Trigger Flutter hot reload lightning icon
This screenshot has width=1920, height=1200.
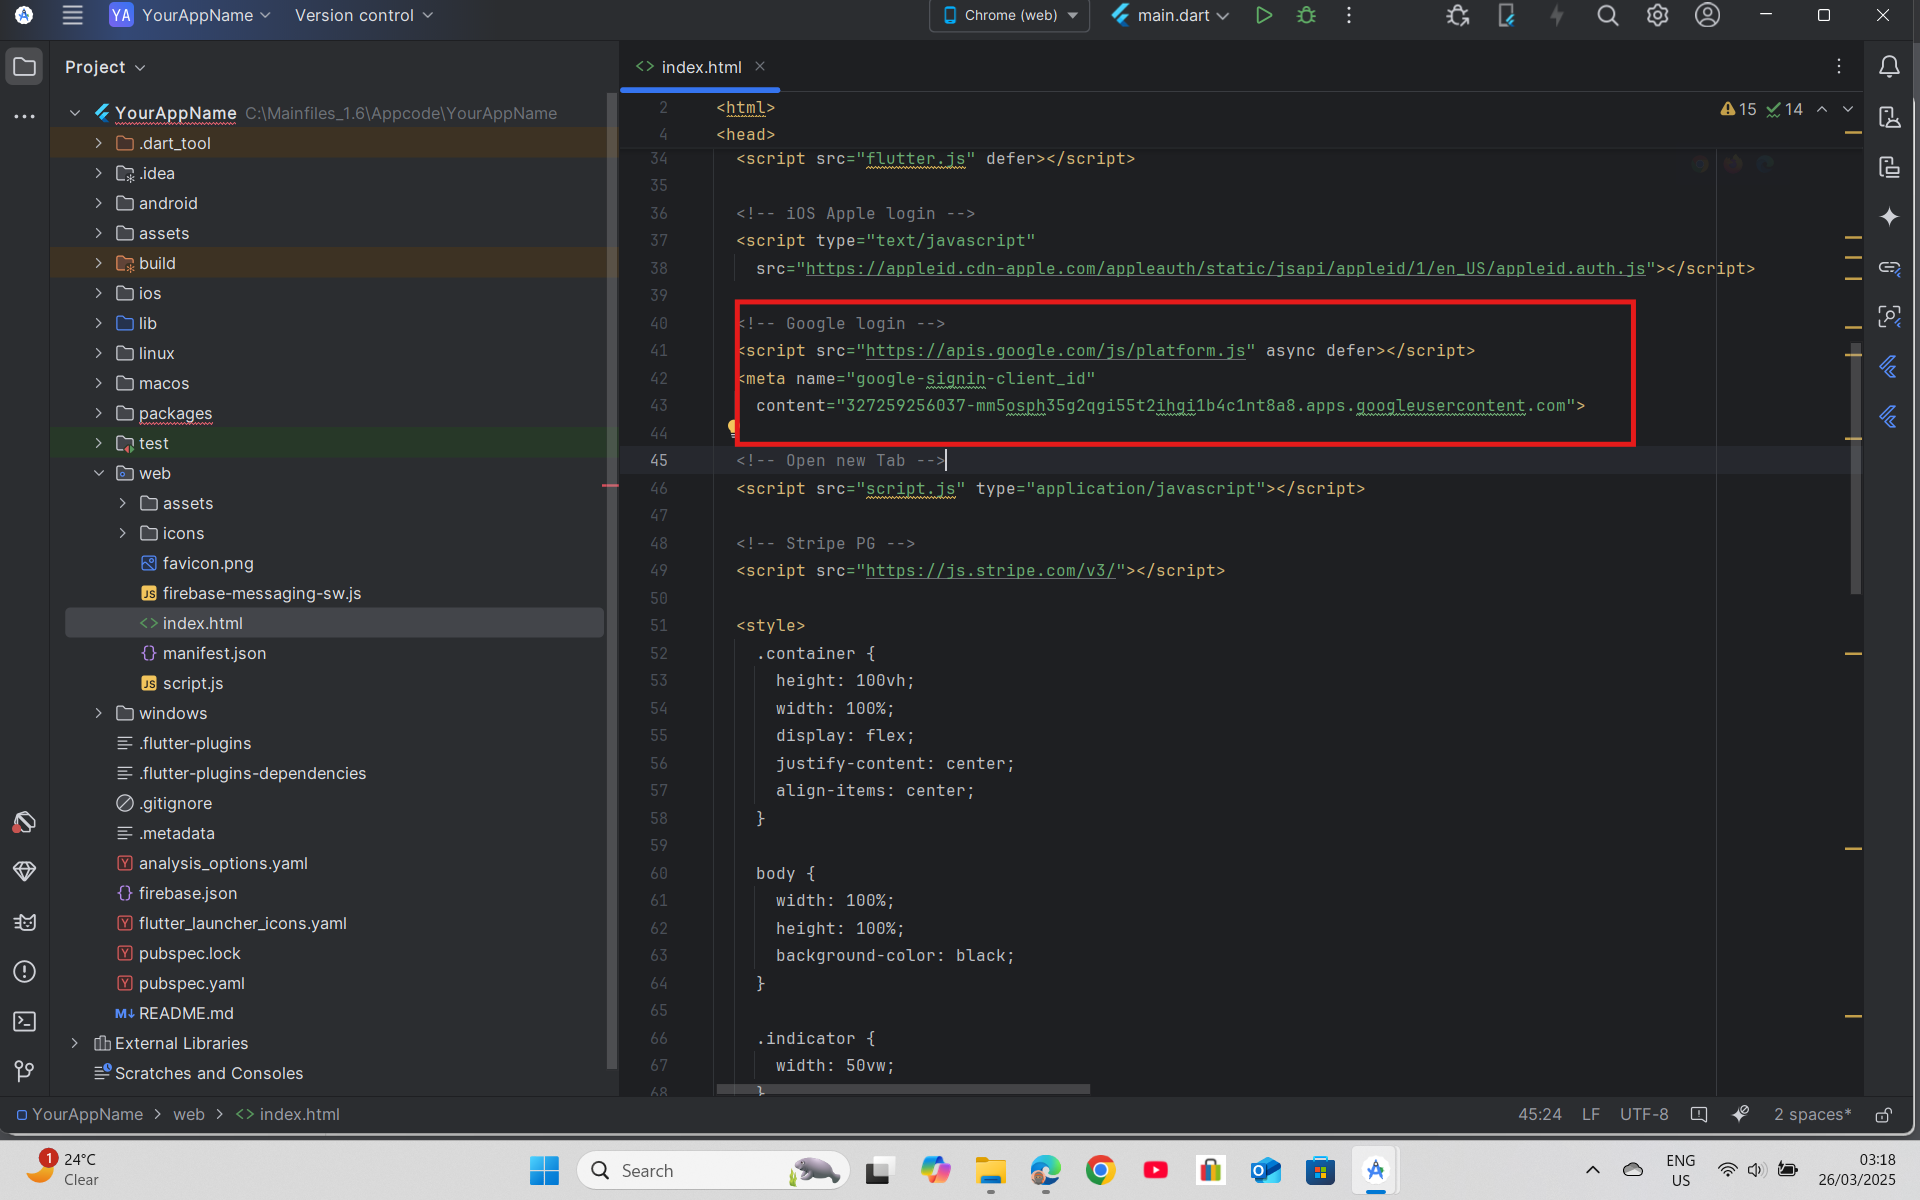(1556, 15)
